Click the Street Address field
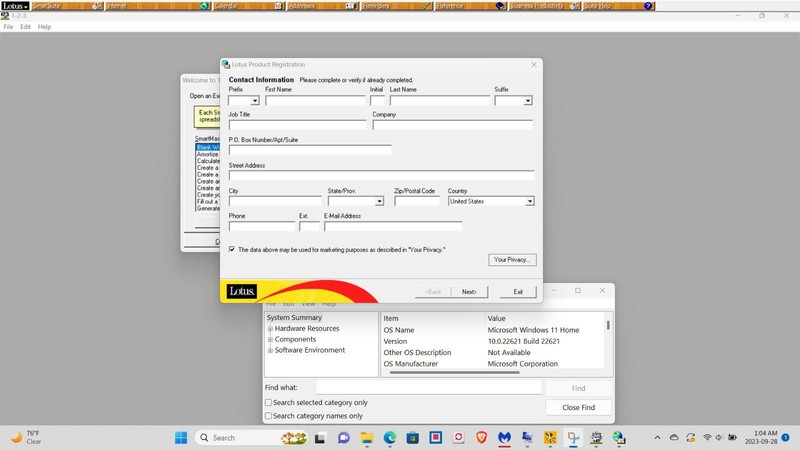The height and width of the screenshot is (450, 800). (x=381, y=176)
